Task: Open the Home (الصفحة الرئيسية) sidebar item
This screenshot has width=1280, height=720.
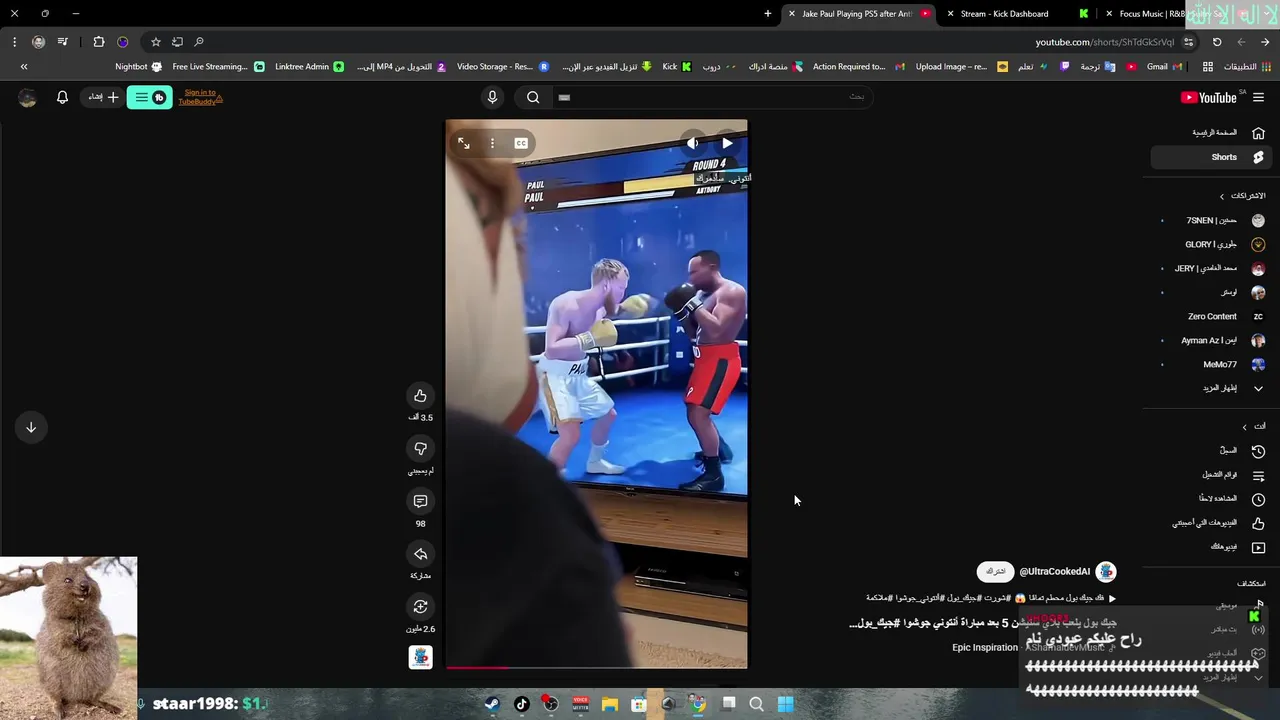Action: (1209, 133)
